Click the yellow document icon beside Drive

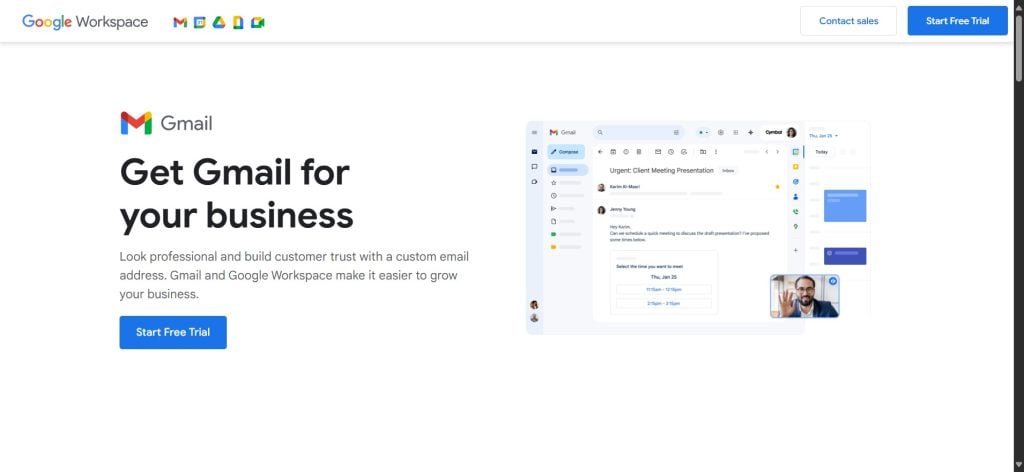pos(238,22)
